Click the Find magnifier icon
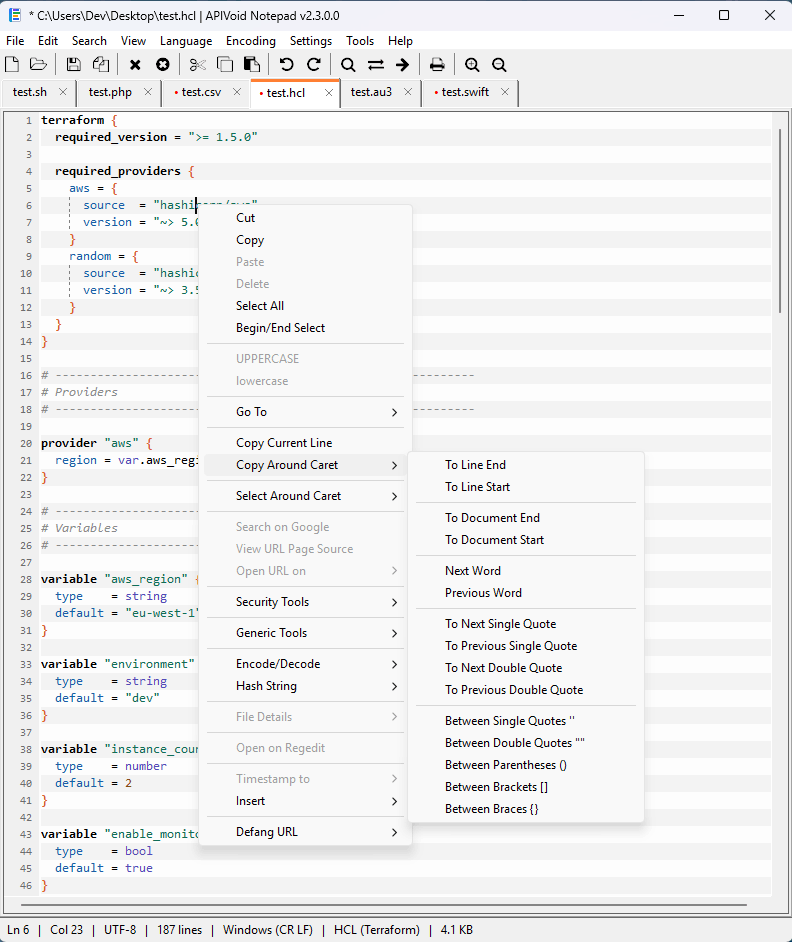792x942 pixels. pyautogui.click(x=348, y=64)
